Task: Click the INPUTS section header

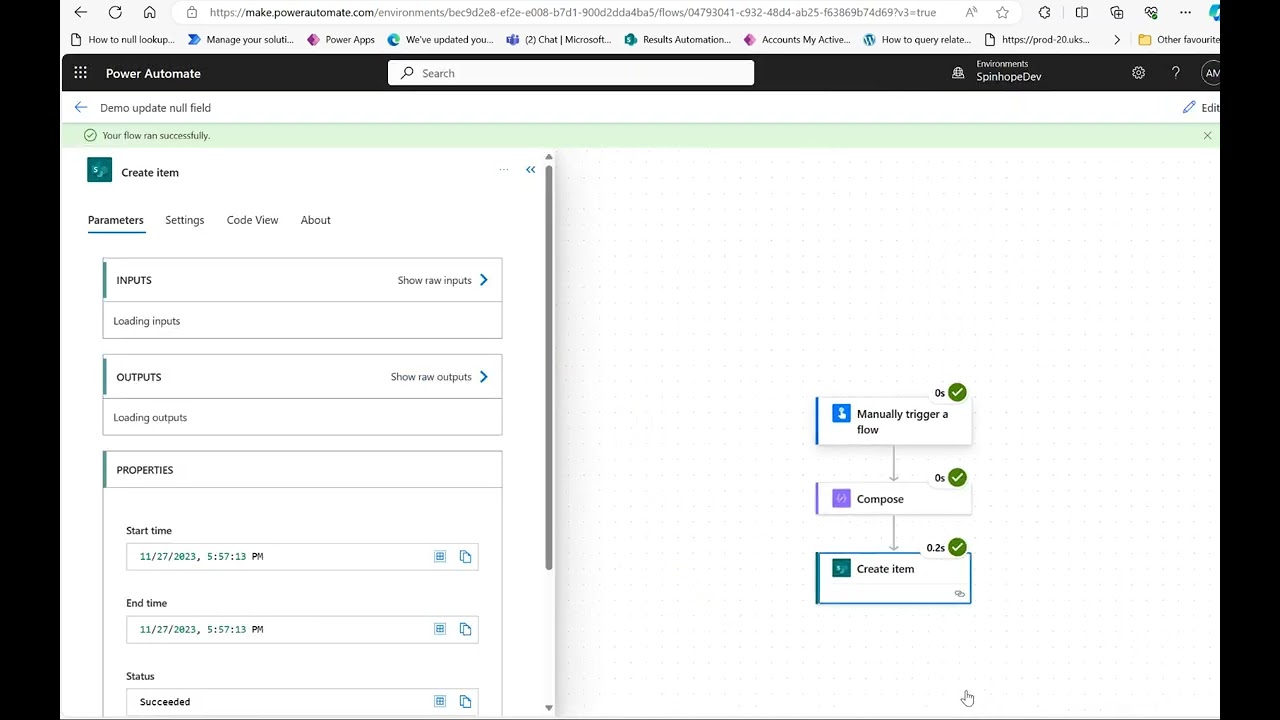Action: pyautogui.click(x=302, y=280)
